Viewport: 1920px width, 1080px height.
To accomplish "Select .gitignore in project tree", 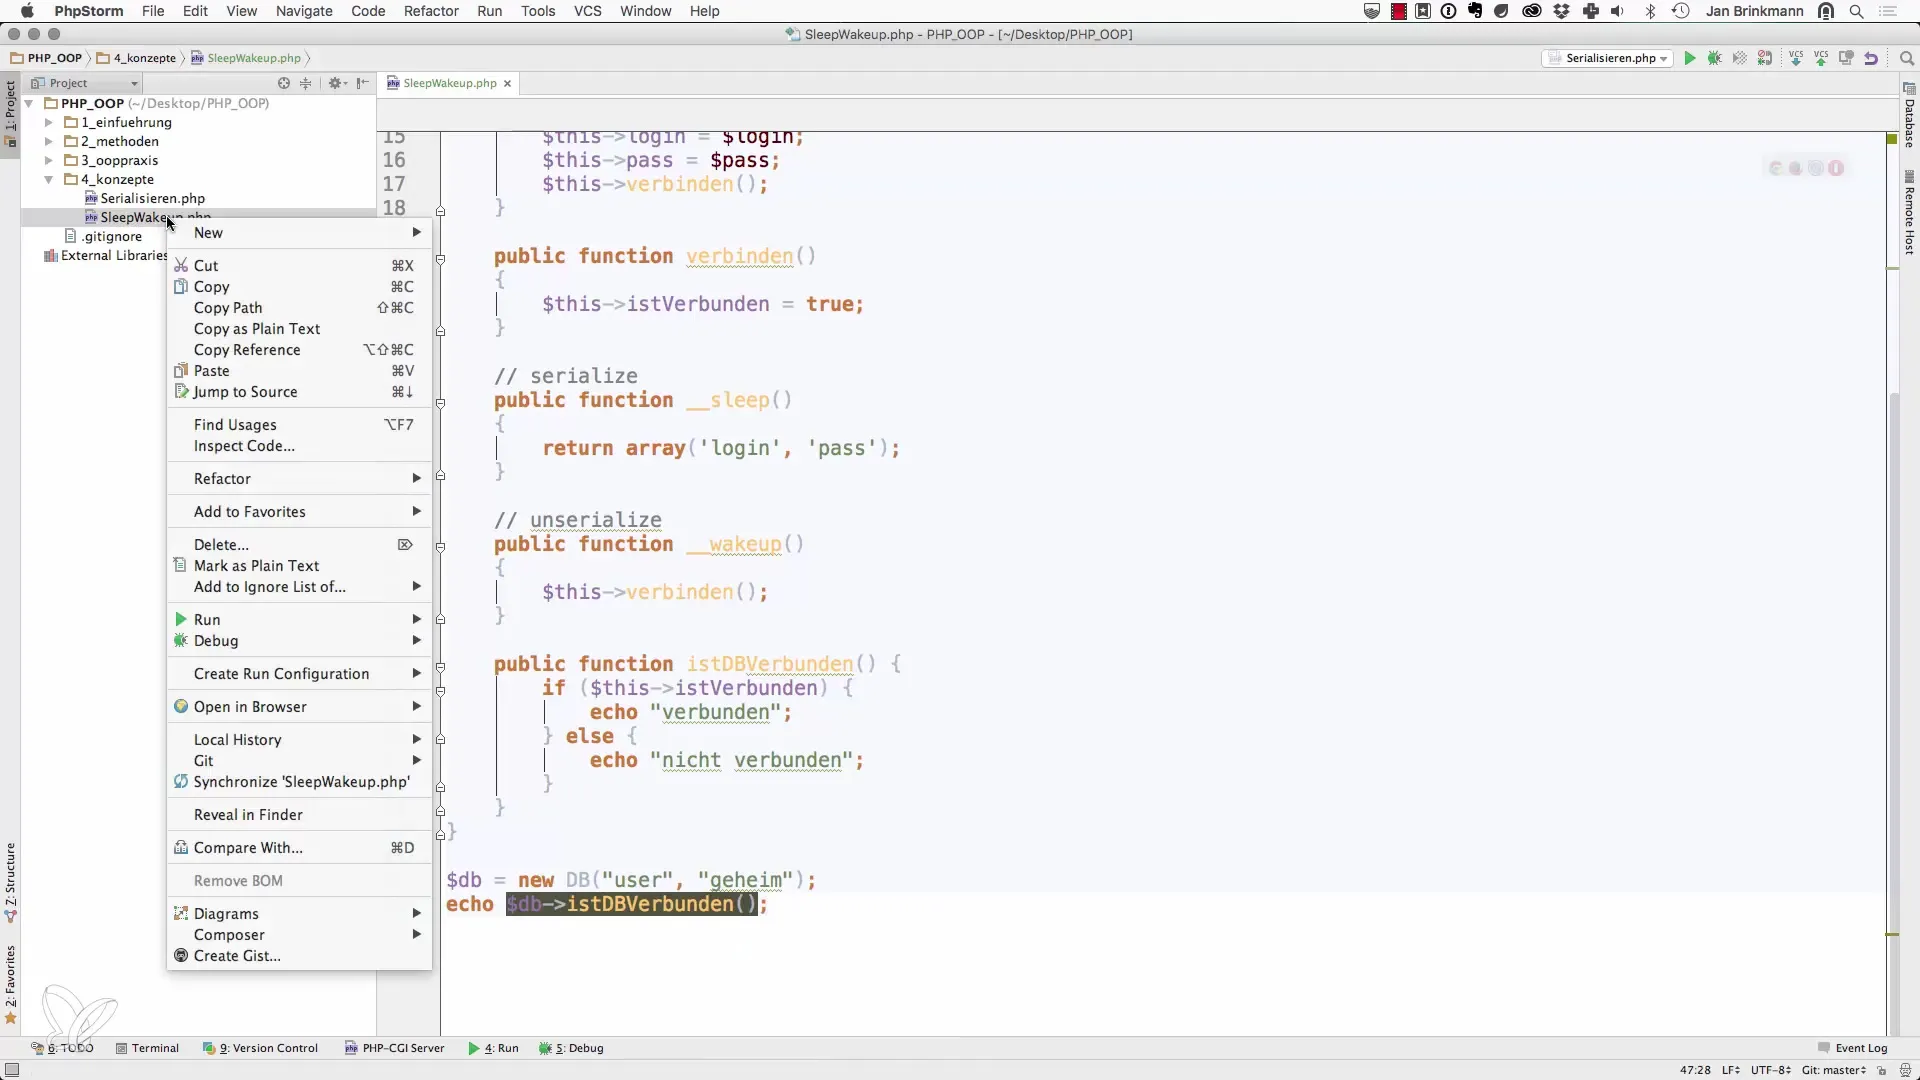I will (x=112, y=237).
